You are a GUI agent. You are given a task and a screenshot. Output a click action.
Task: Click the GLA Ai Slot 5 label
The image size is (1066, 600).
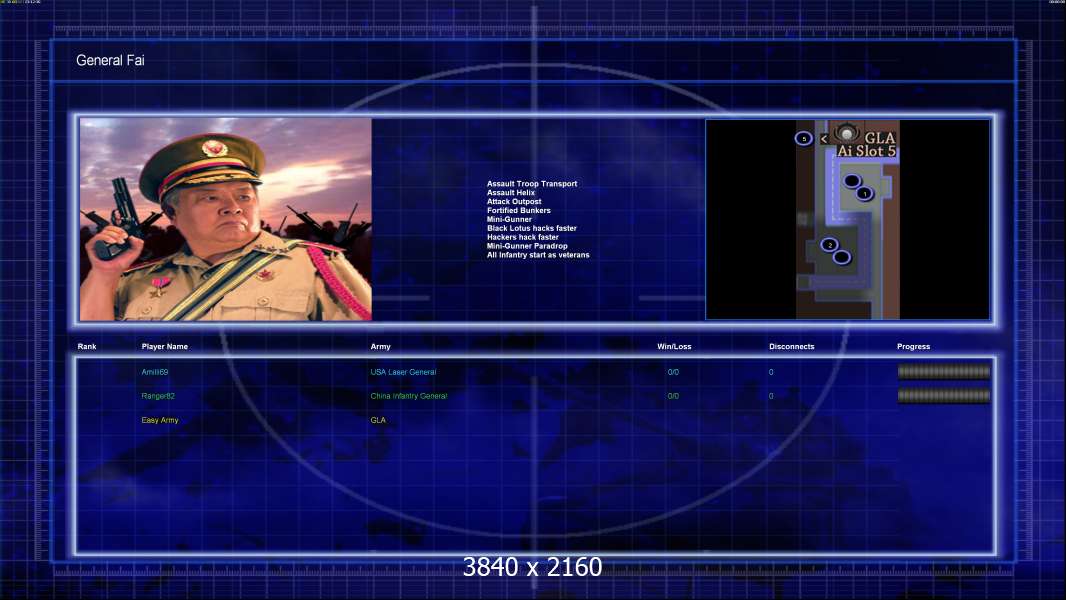click(867, 145)
